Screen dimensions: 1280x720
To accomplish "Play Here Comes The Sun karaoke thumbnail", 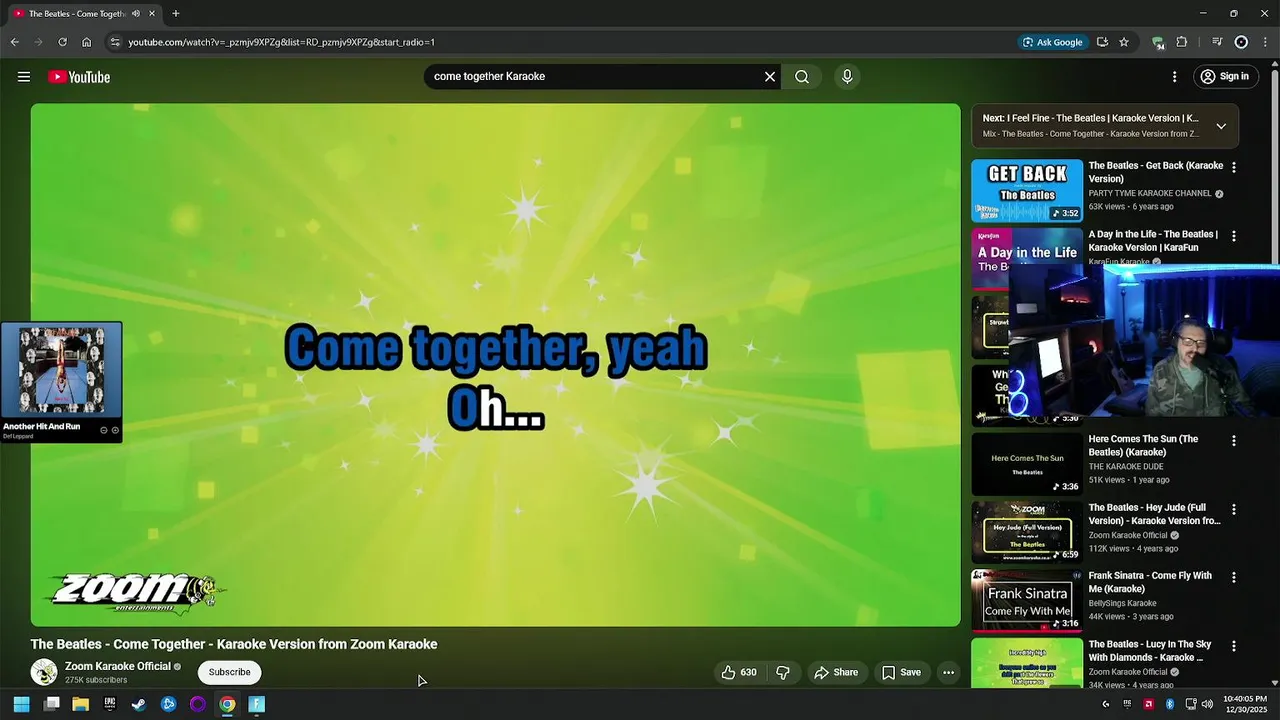I will click(x=1027, y=464).
